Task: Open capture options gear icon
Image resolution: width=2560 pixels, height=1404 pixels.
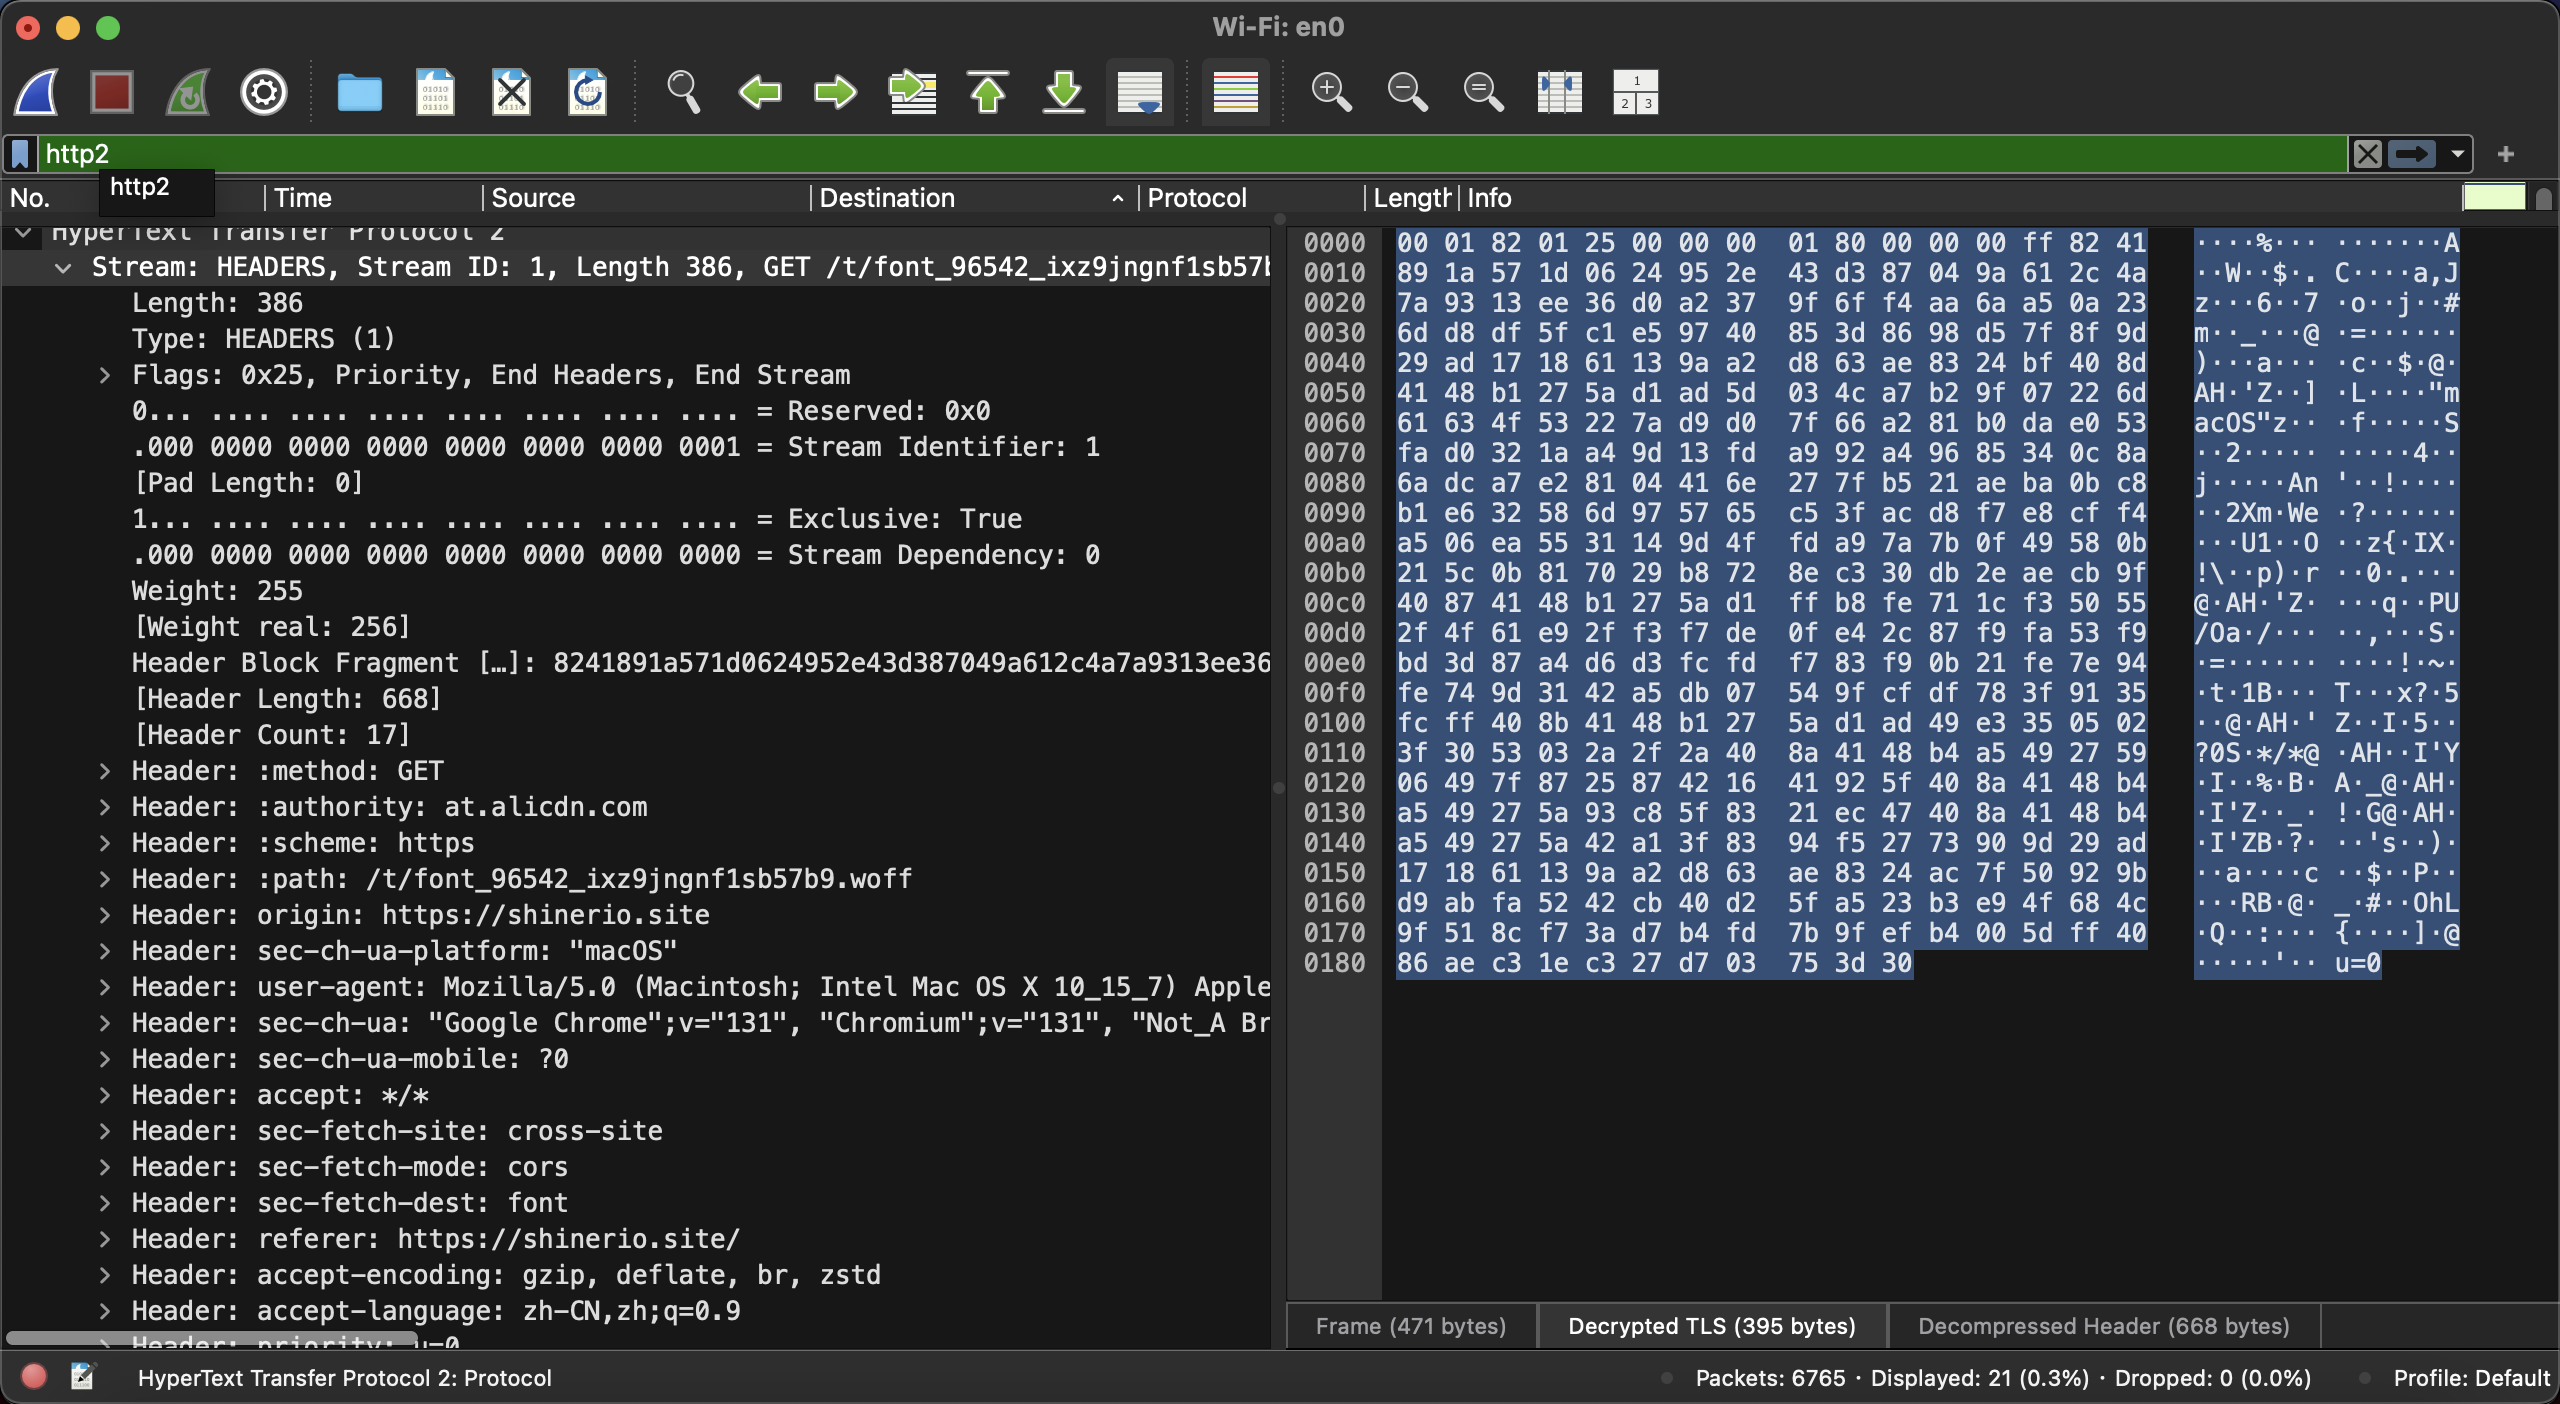Action: pyautogui.click(x=264, y=93)
